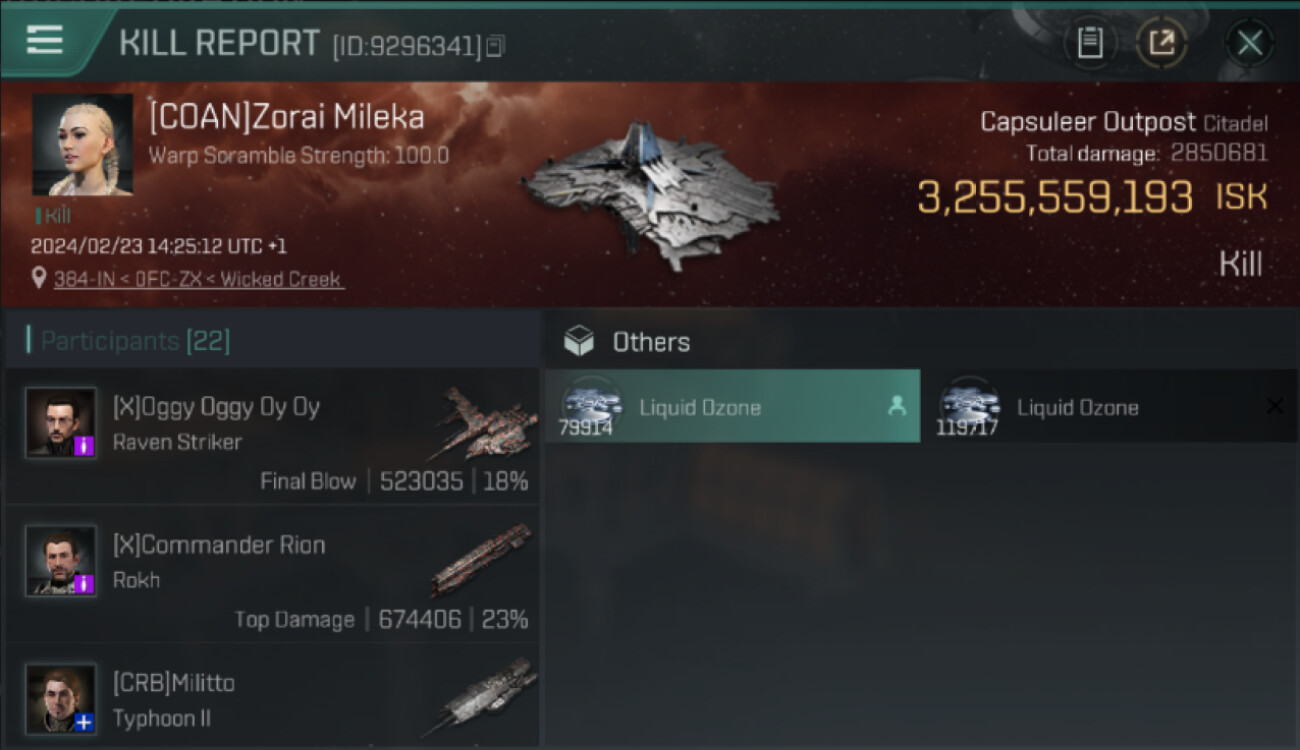Click the Typhoon II ship icon
This screenshot has height=750, width=1300.
click(484, 697)
